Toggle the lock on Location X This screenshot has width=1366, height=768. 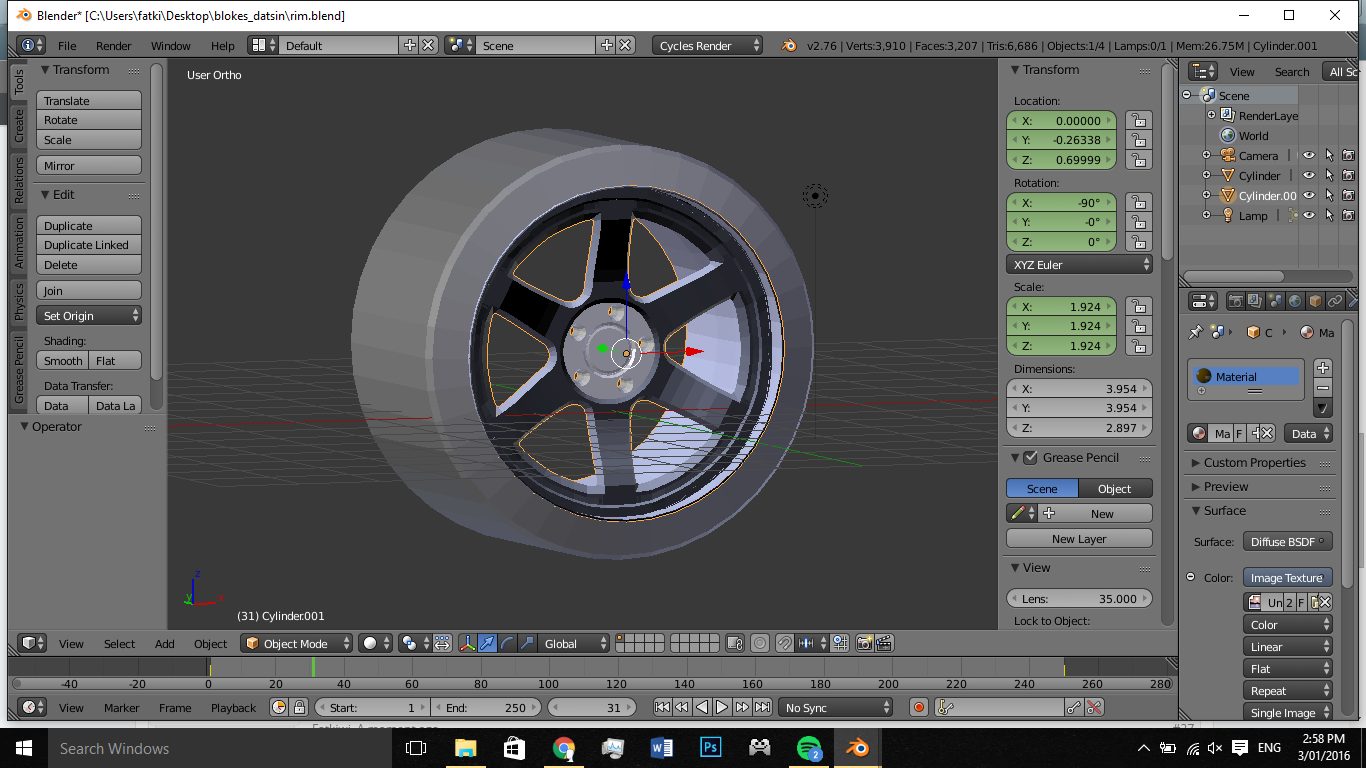tap(1138, 120)
